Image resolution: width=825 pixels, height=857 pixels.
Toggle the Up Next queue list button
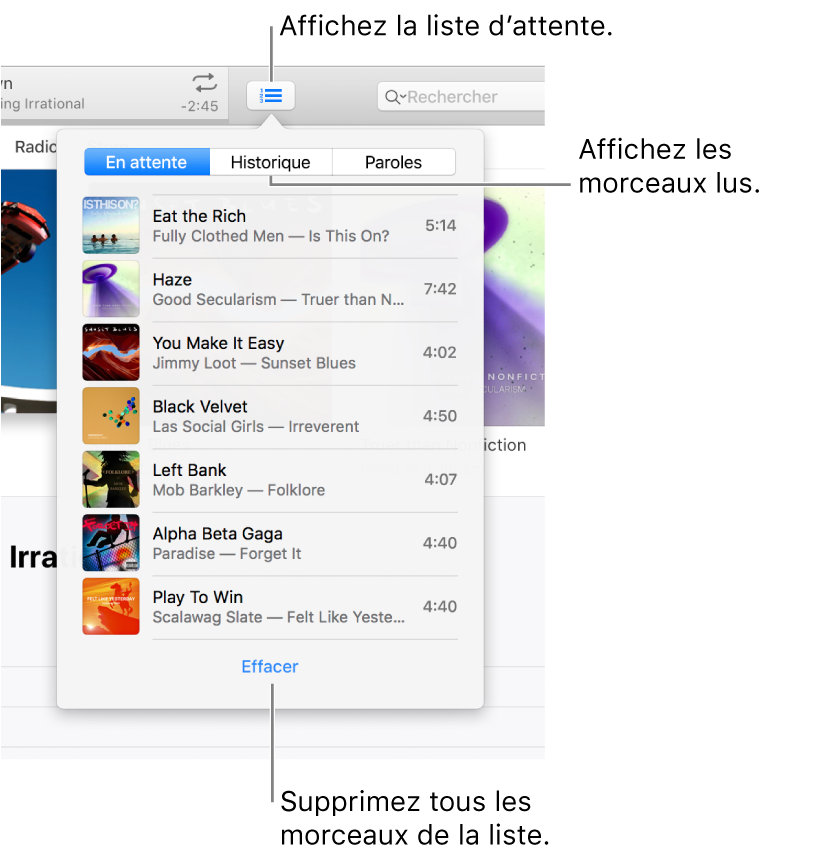(271, 96)
